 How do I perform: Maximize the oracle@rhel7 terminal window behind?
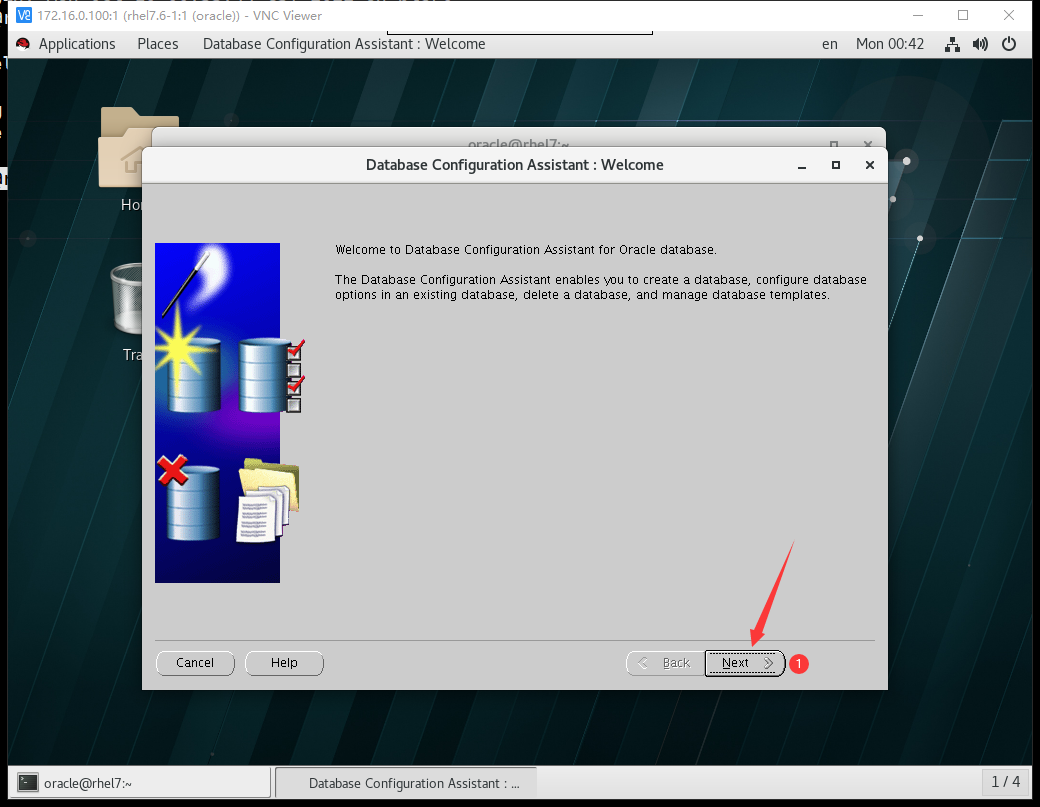point(834,143)
